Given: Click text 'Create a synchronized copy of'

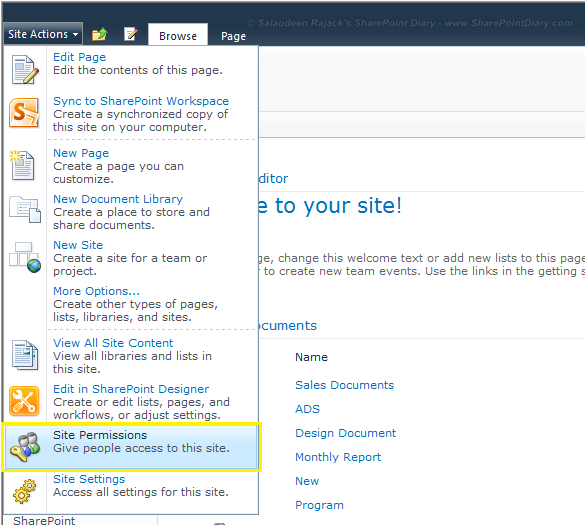Looking at the screenshot, I should 140,114.
